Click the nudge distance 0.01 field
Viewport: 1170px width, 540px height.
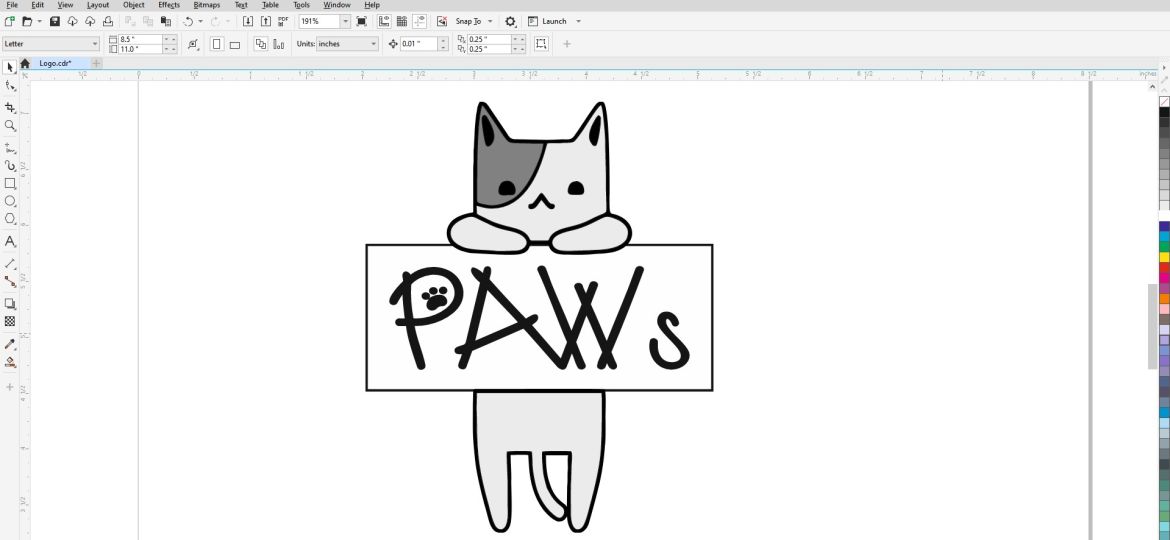419,44
